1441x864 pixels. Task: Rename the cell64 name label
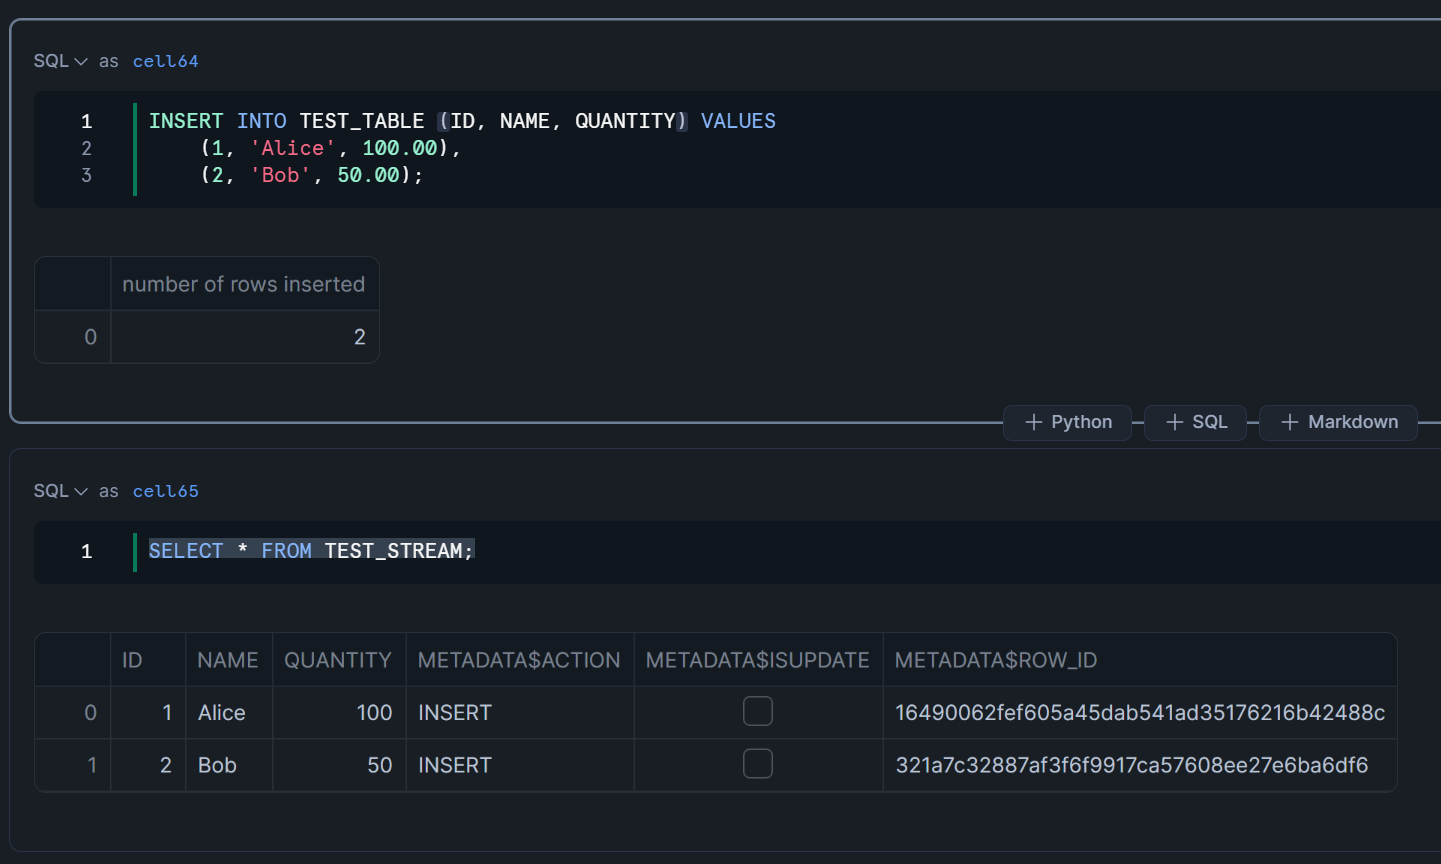(166, 61)
